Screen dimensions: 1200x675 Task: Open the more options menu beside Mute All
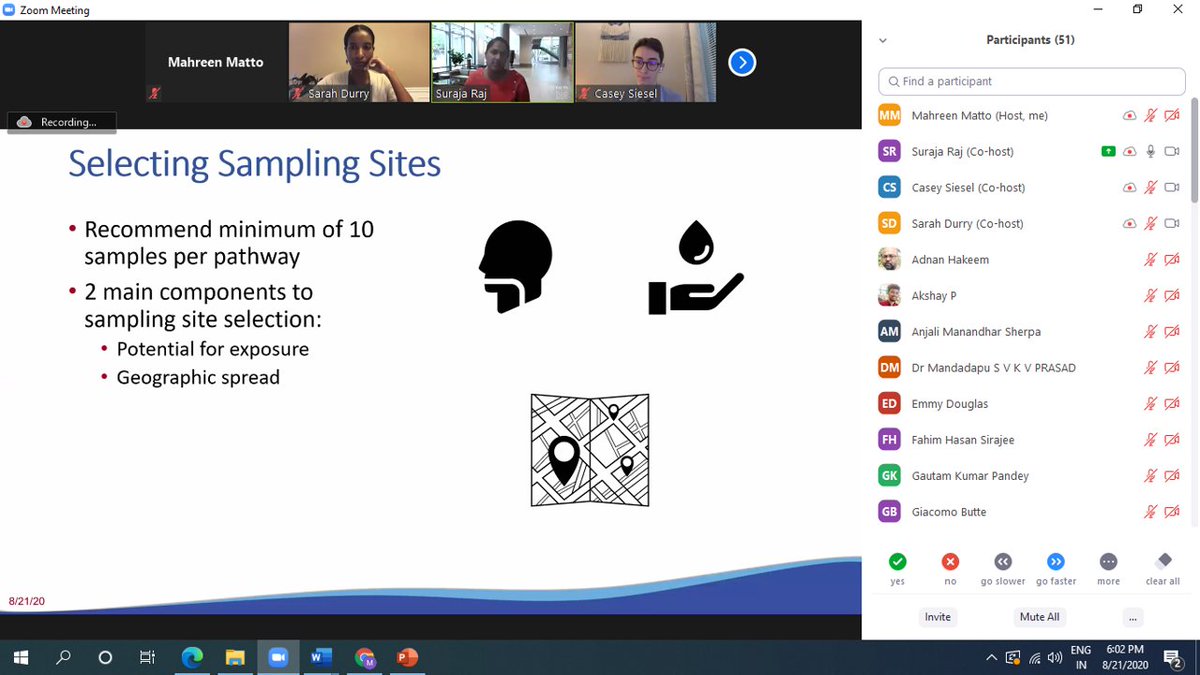[1132, 617]
